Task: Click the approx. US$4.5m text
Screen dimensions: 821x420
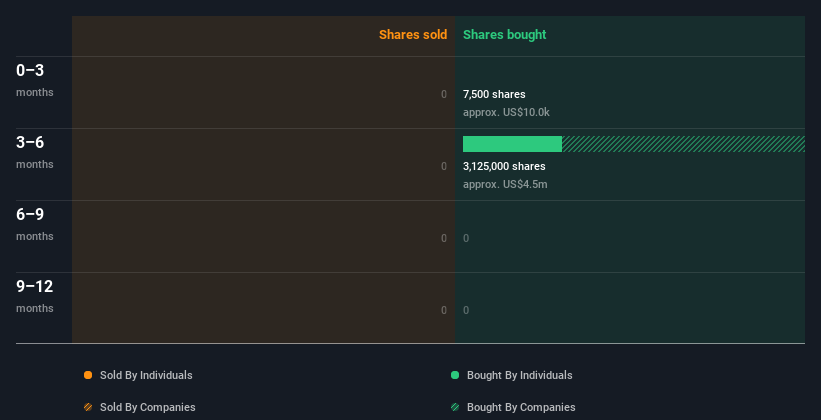Action: click(505, 184)
